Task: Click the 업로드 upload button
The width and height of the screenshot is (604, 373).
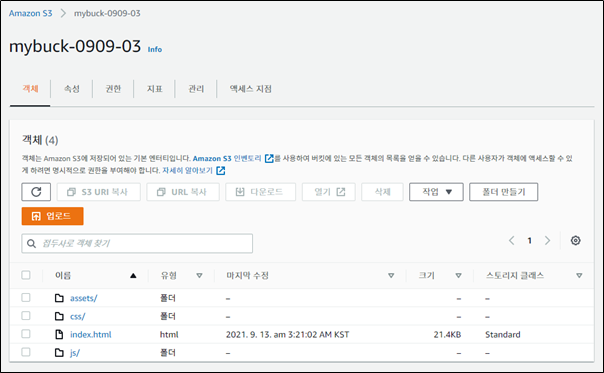Action: 52,216
